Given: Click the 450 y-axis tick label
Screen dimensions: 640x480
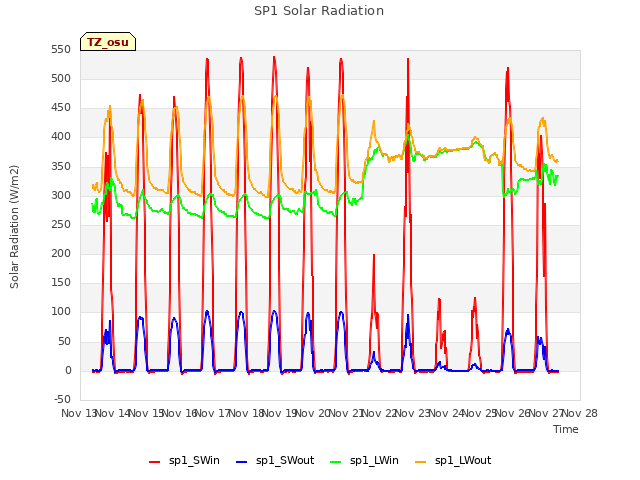Looking at the screenshot, I should click(x=61, y=108).
